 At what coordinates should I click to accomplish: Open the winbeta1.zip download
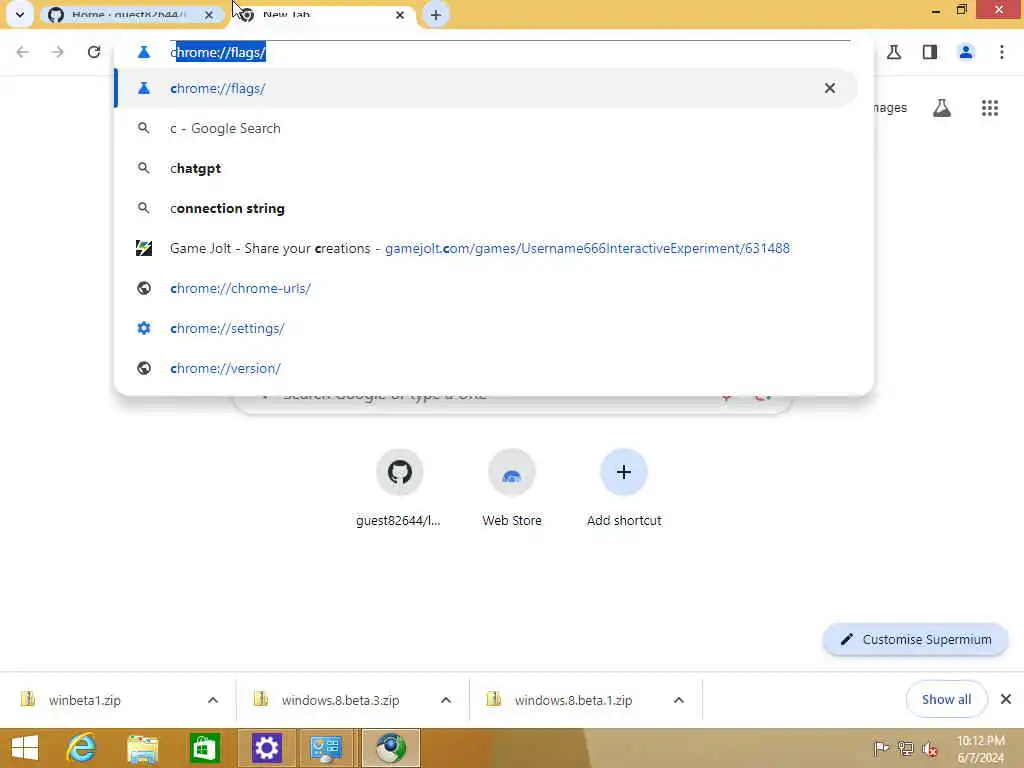point(85,700)
